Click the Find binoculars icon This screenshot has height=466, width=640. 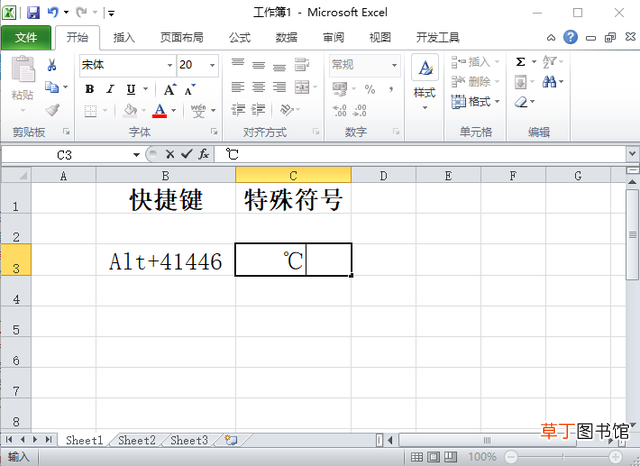point(549,82)
